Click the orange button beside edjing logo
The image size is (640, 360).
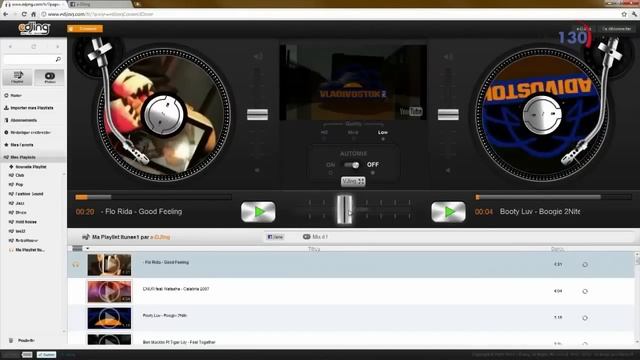[x=85, y=29]
